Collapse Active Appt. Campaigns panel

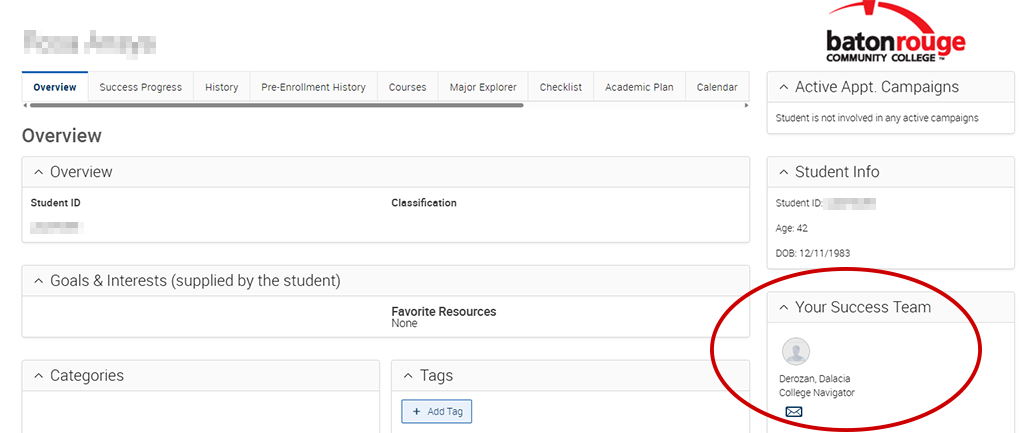(783, 88)
